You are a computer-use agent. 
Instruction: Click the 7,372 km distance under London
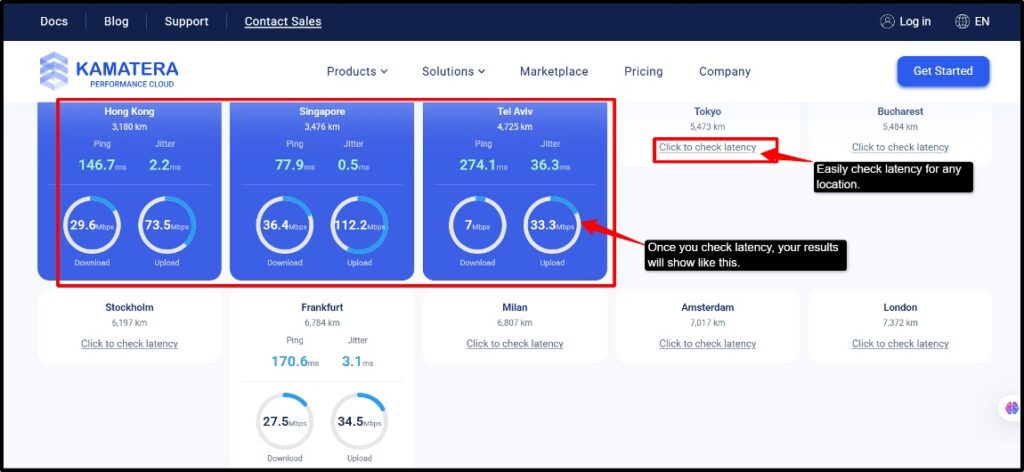point(900,323)
